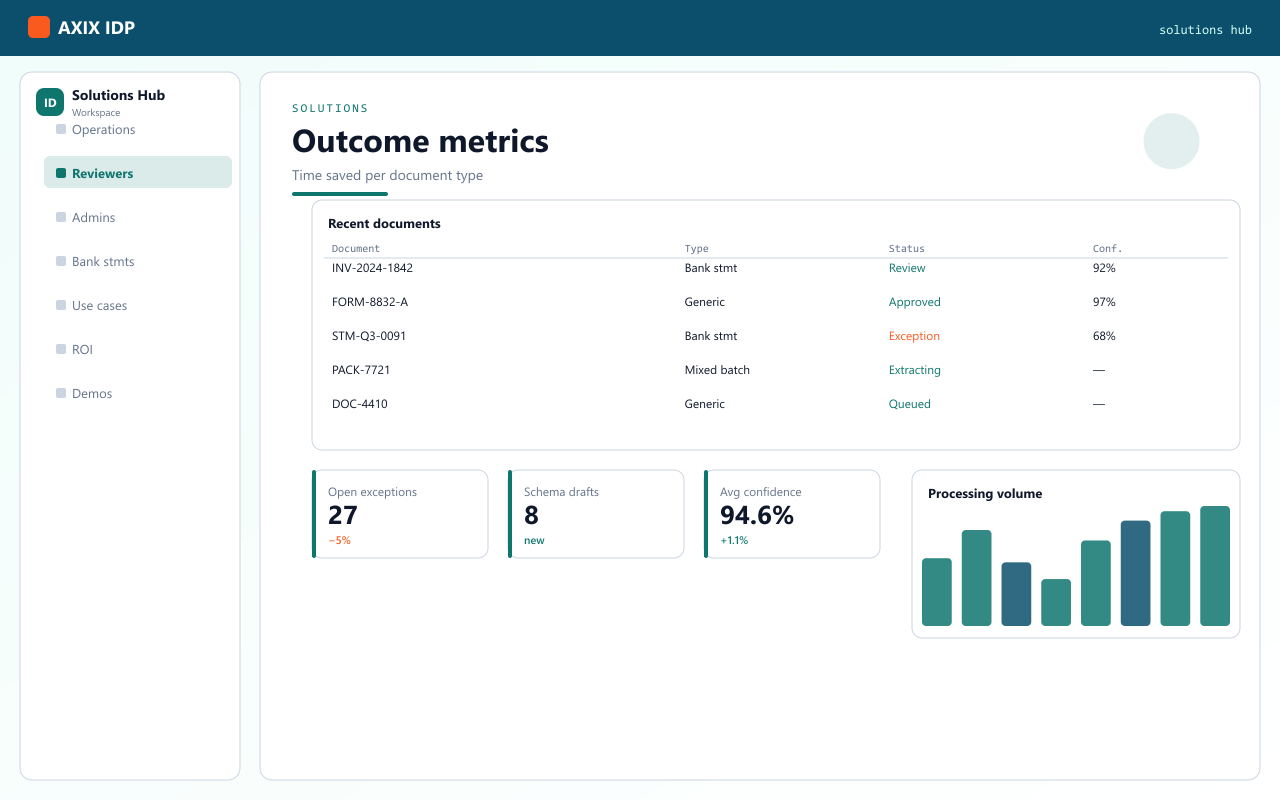Click the 68% confidence value
1280x800 pixels.
(1104, 336)
